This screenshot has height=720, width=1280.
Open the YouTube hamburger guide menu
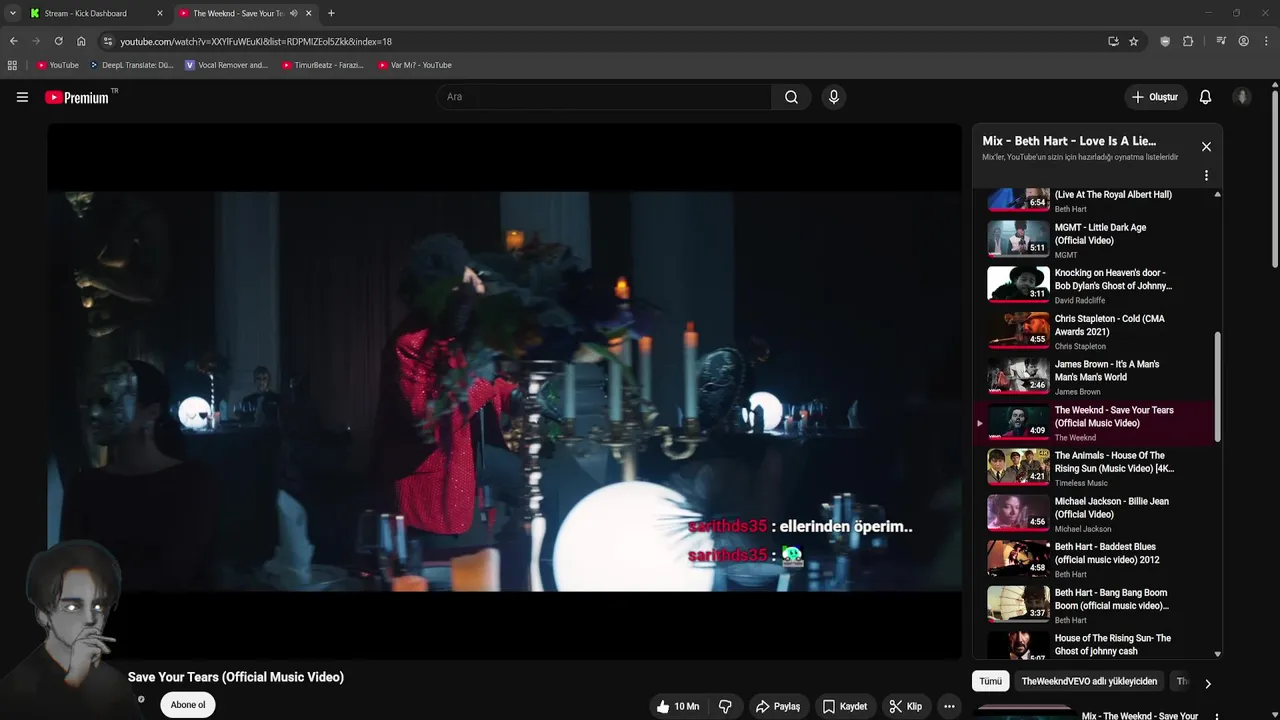(22, 97)
